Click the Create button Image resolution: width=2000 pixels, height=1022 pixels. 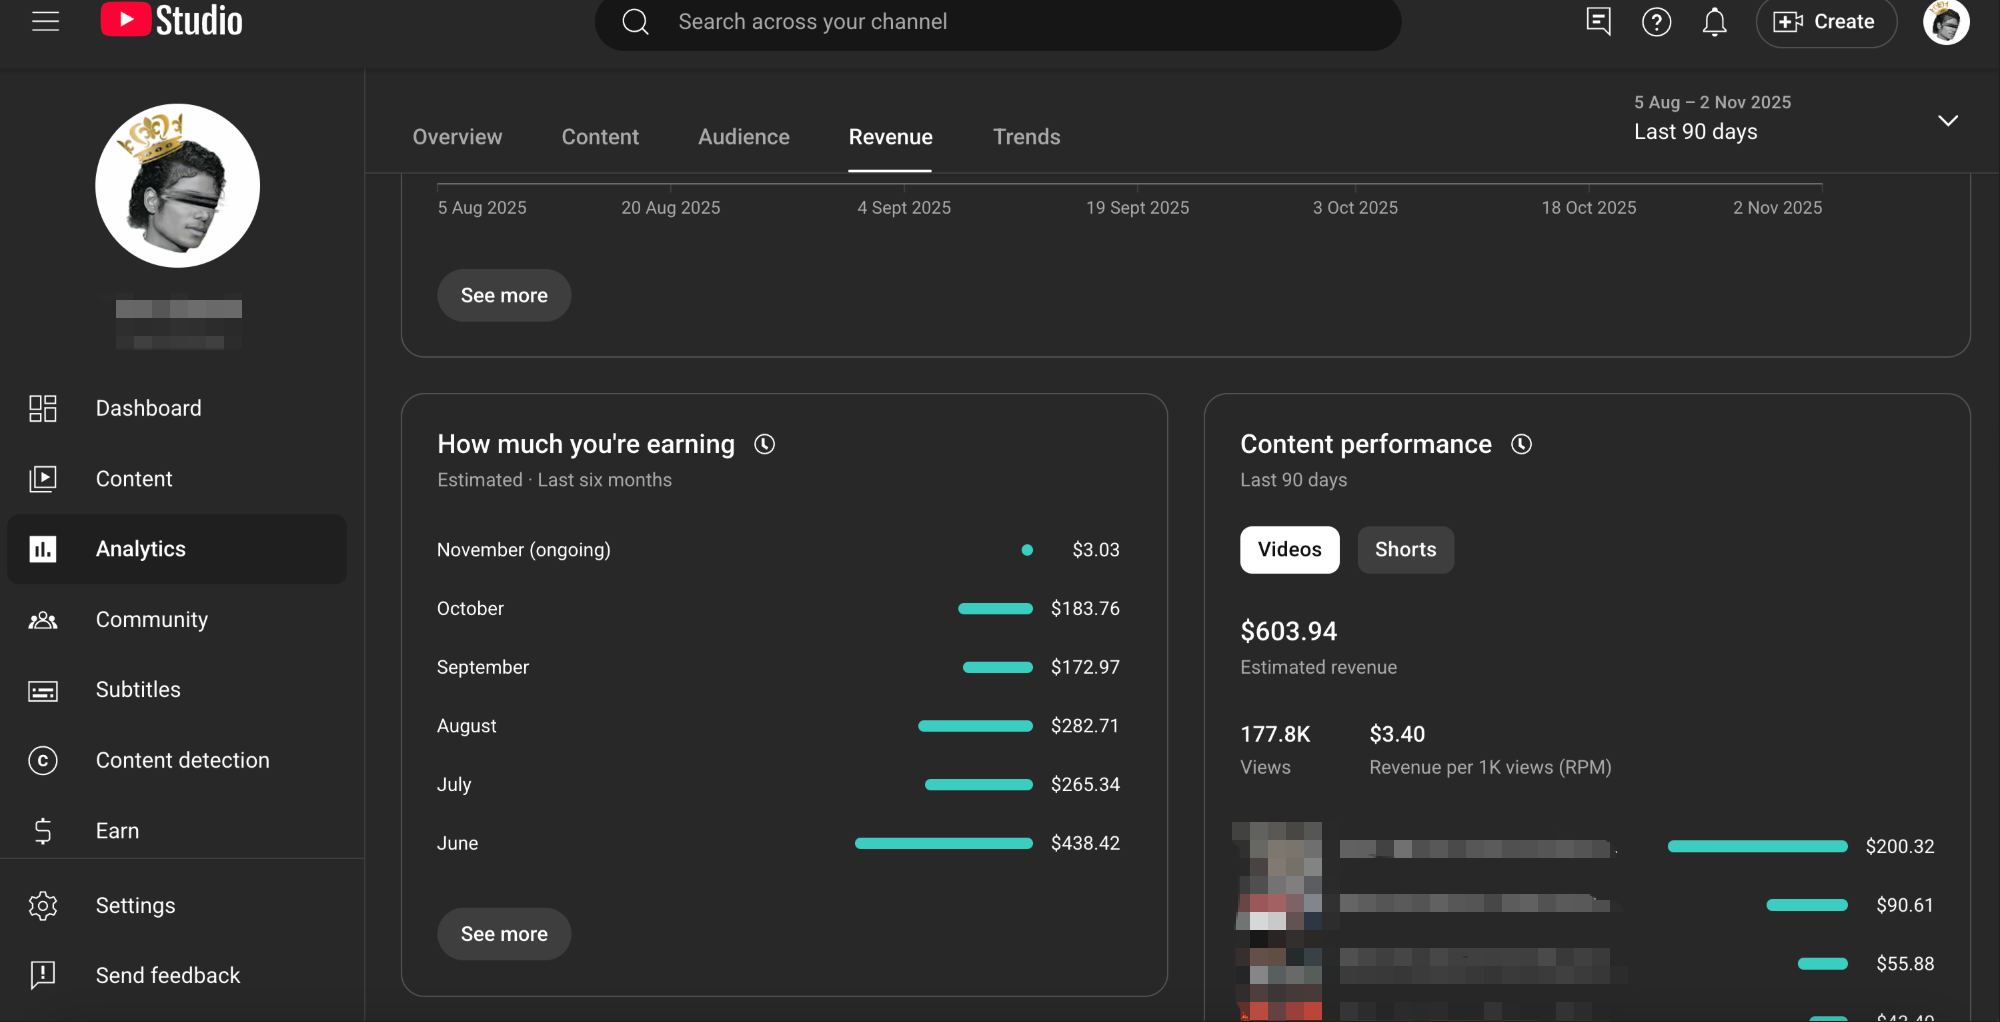pos(1825,22)
